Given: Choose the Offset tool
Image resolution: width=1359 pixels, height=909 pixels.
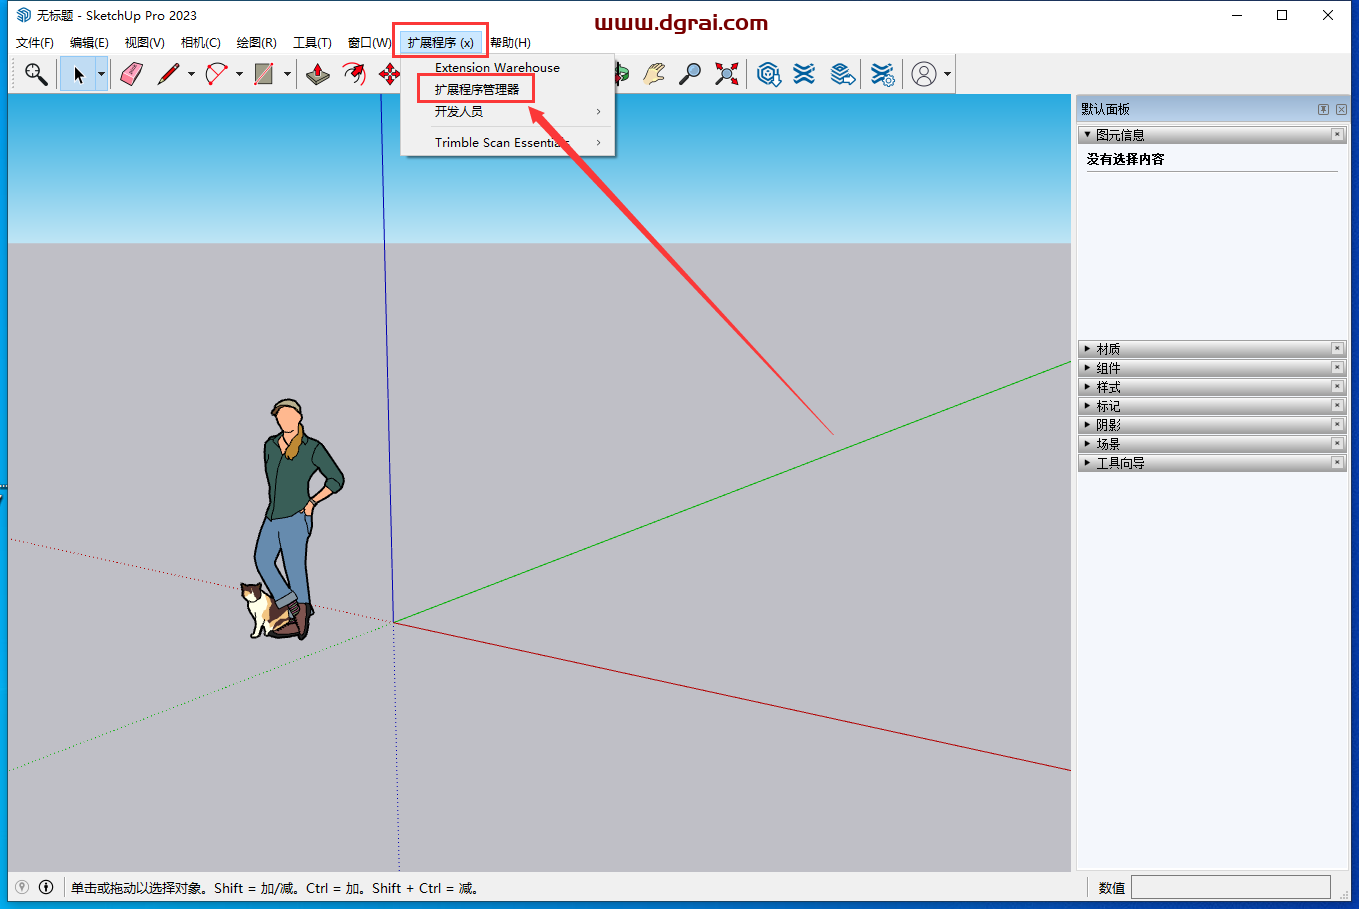Looking at the screenshot, I should [354, 74].
